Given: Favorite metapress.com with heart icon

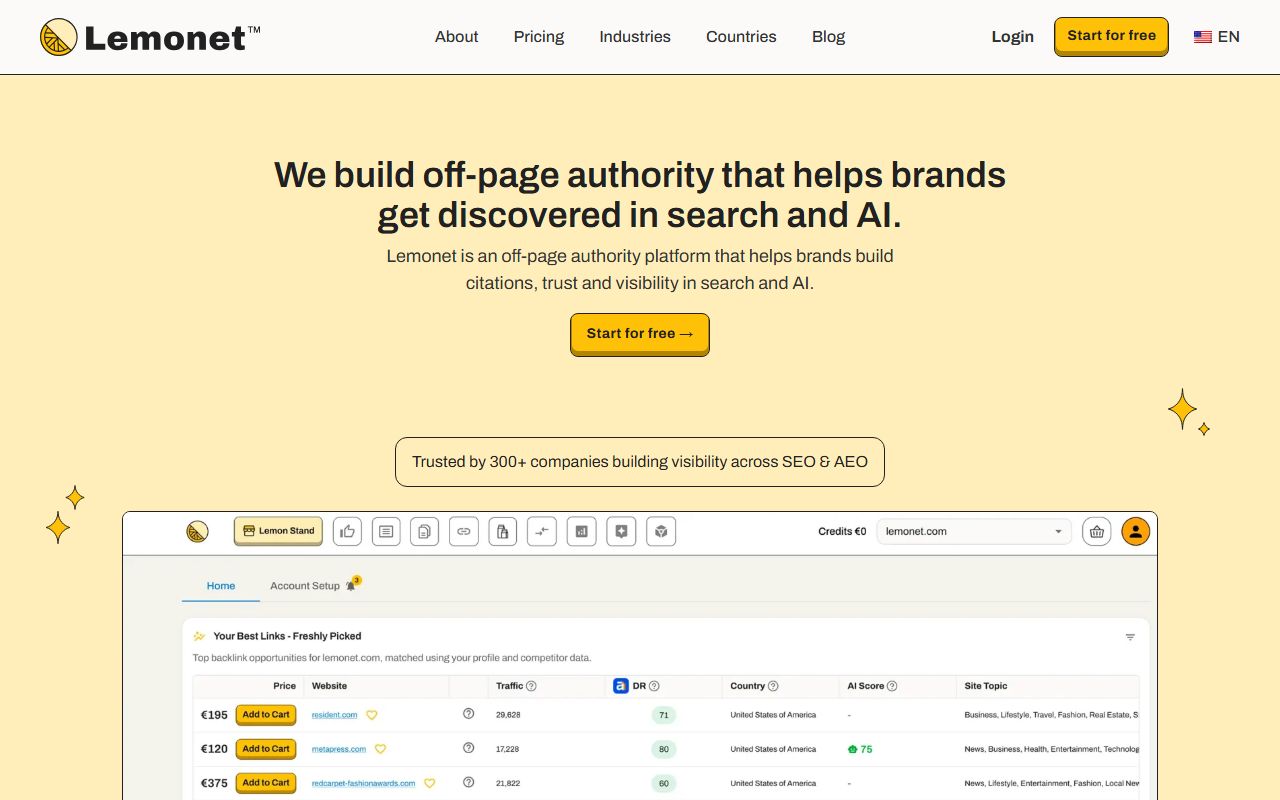Looking at the screenshot, I should point(380,749).
